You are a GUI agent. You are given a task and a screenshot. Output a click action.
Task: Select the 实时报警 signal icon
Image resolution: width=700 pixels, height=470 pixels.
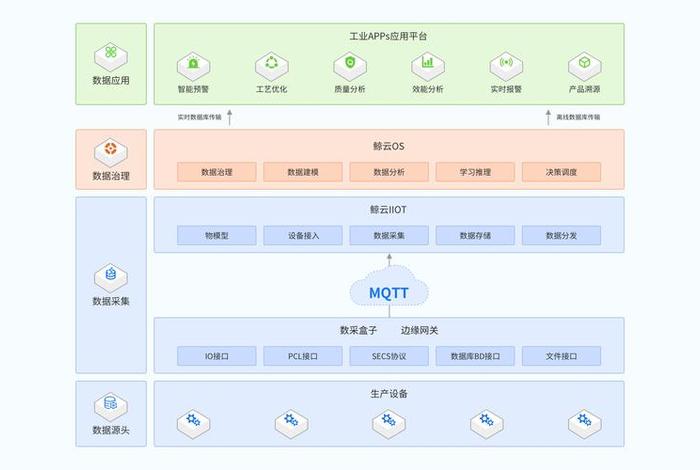click(x=506, y=67)
